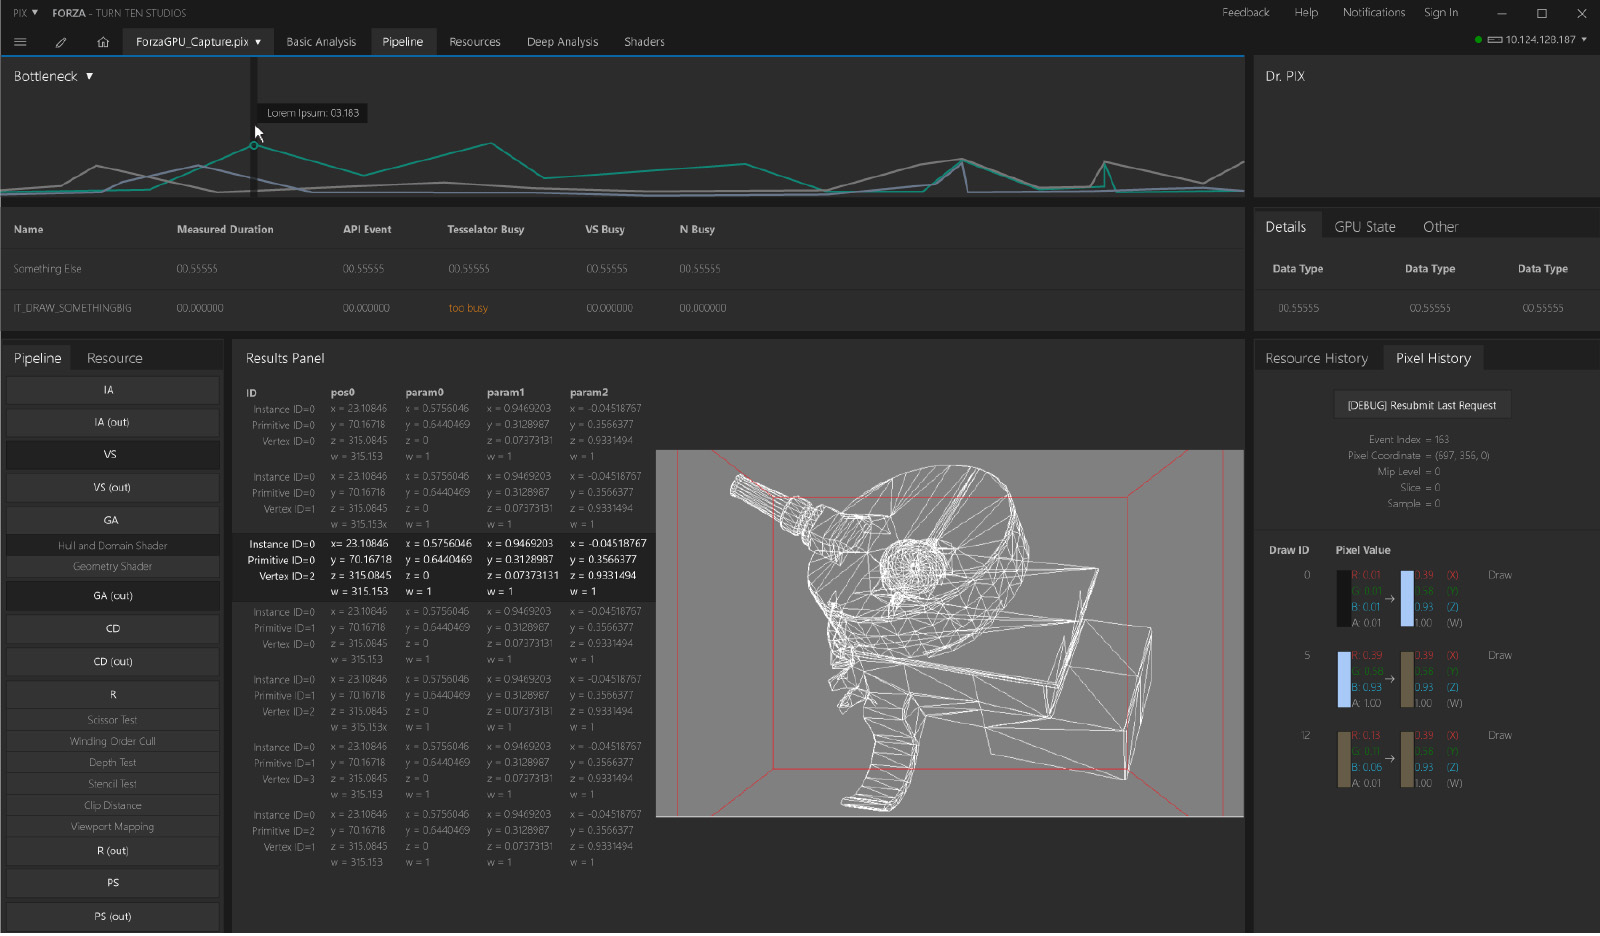
Task: Switch to the Shaders tab
Action: pyautogui.click(x=644, y=41)
